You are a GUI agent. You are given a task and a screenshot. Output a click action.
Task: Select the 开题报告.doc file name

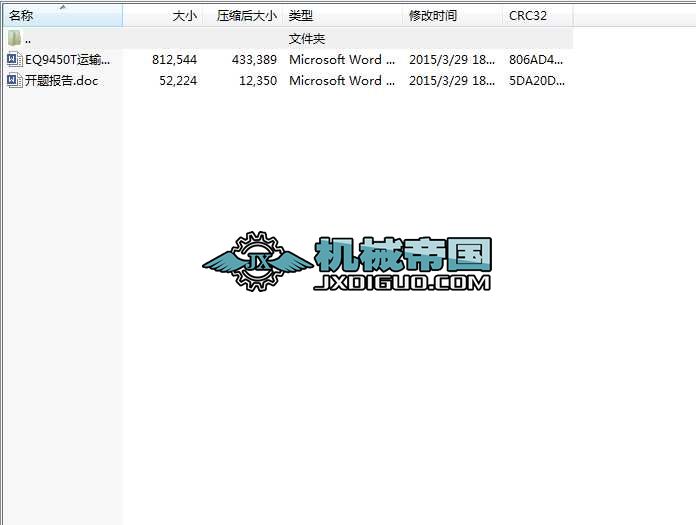tap(61, 81)
